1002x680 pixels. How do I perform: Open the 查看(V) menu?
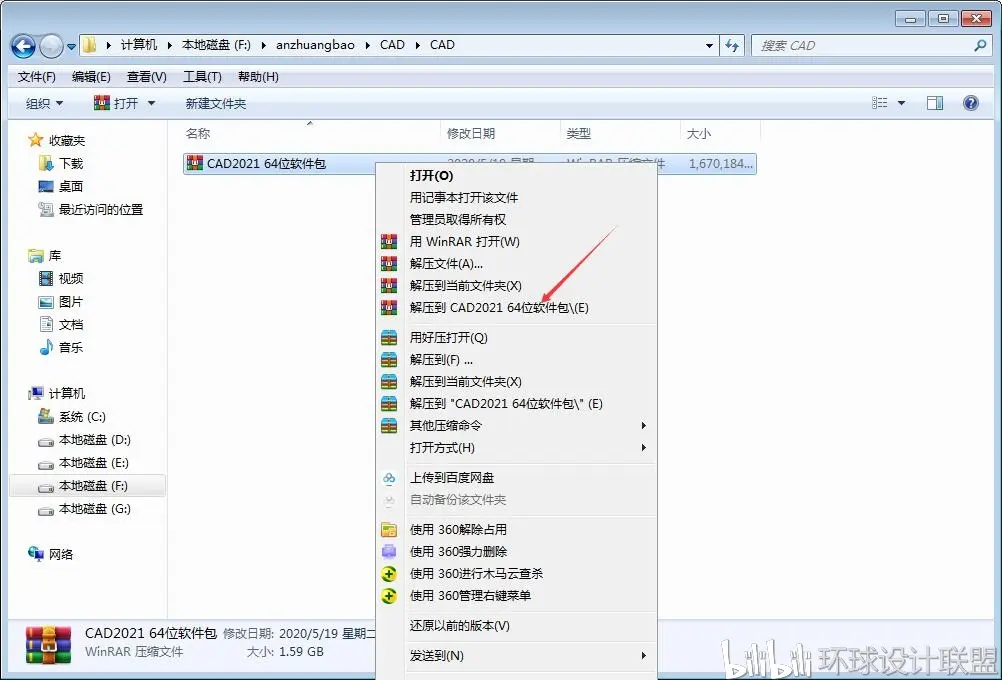[146, 77]
